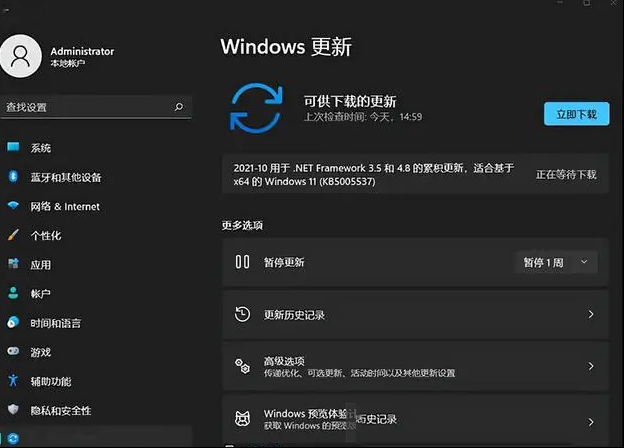Screen dimensions: 624x448
Task: Click the 系统 monitor icon
Action: 13,147
